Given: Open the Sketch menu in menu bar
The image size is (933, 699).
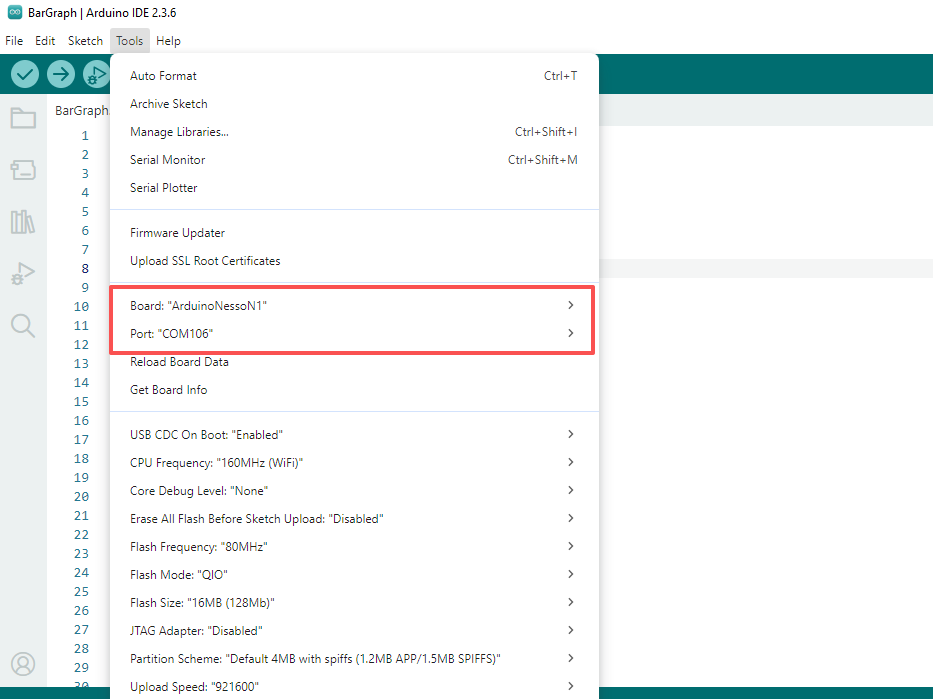Looking at the screenshot, I should coord(85,41).
